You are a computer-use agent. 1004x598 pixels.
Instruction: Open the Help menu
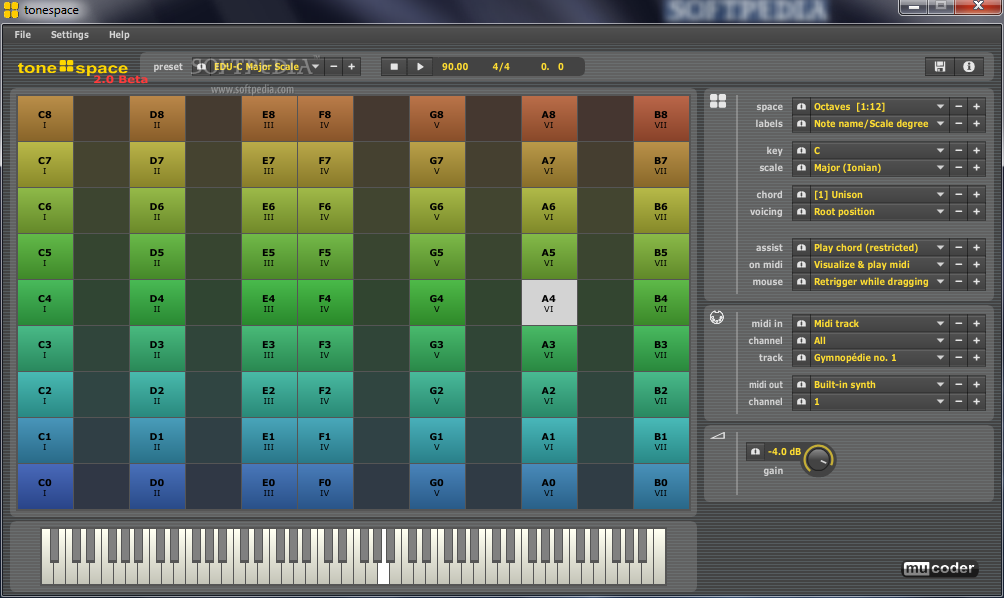pos(119,35)
